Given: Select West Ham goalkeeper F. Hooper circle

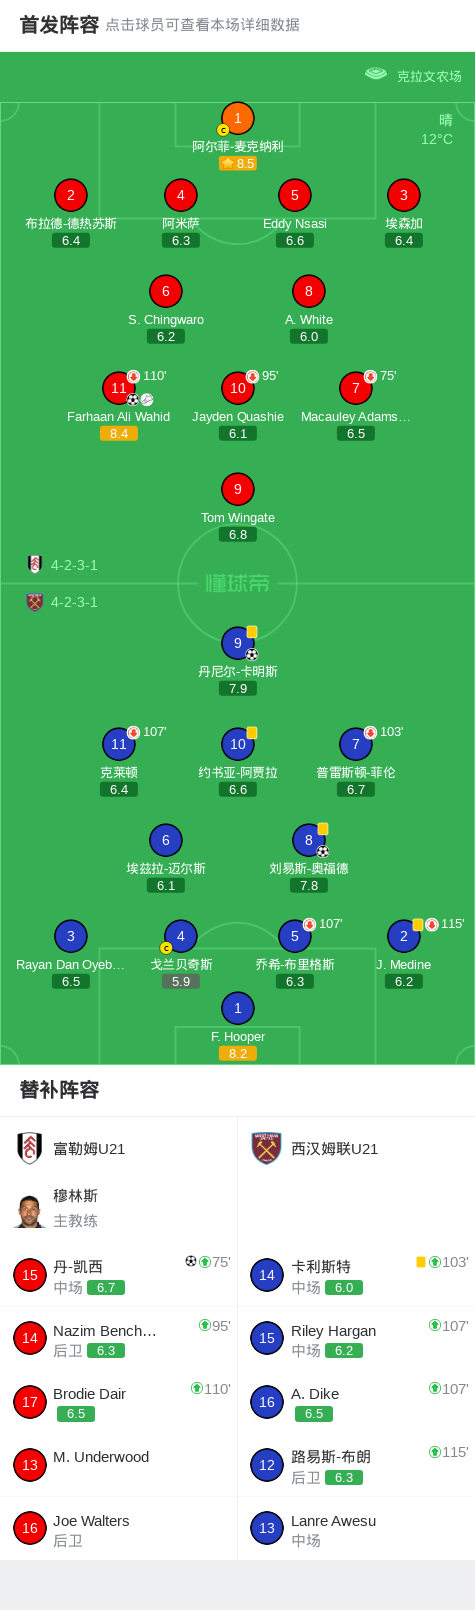Looking at the screenshot, I should [x=238, y=1008].
